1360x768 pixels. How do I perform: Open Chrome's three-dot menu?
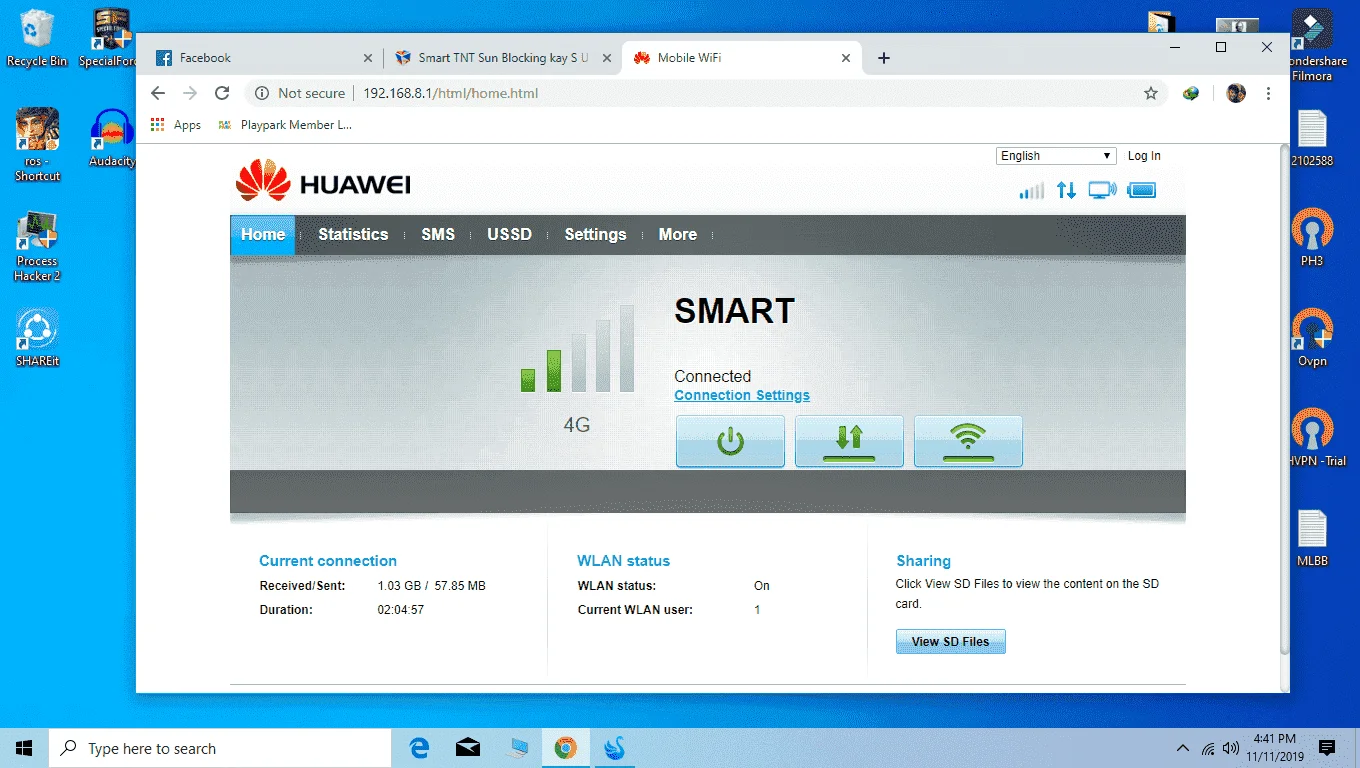click(x=1268, y=93)
